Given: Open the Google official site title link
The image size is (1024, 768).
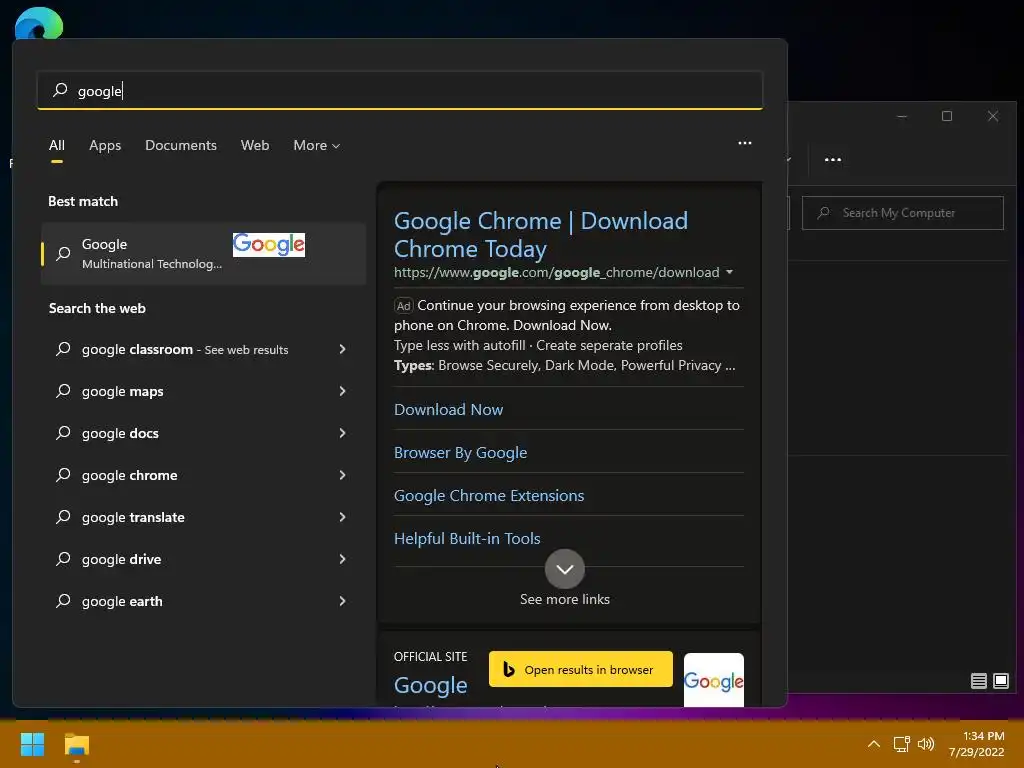Looking at the screenshot, I should pyautogui.click(x=430, y=685).
